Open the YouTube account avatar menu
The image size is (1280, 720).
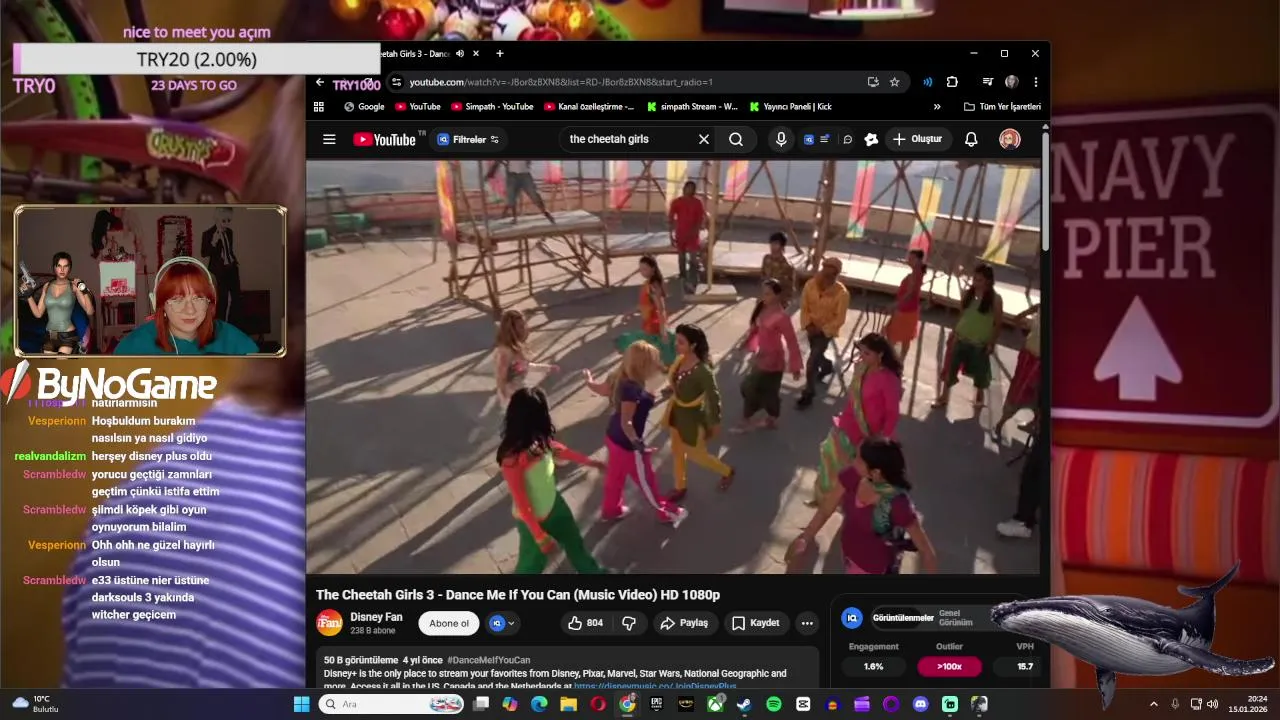click(x=1010, y=139)
